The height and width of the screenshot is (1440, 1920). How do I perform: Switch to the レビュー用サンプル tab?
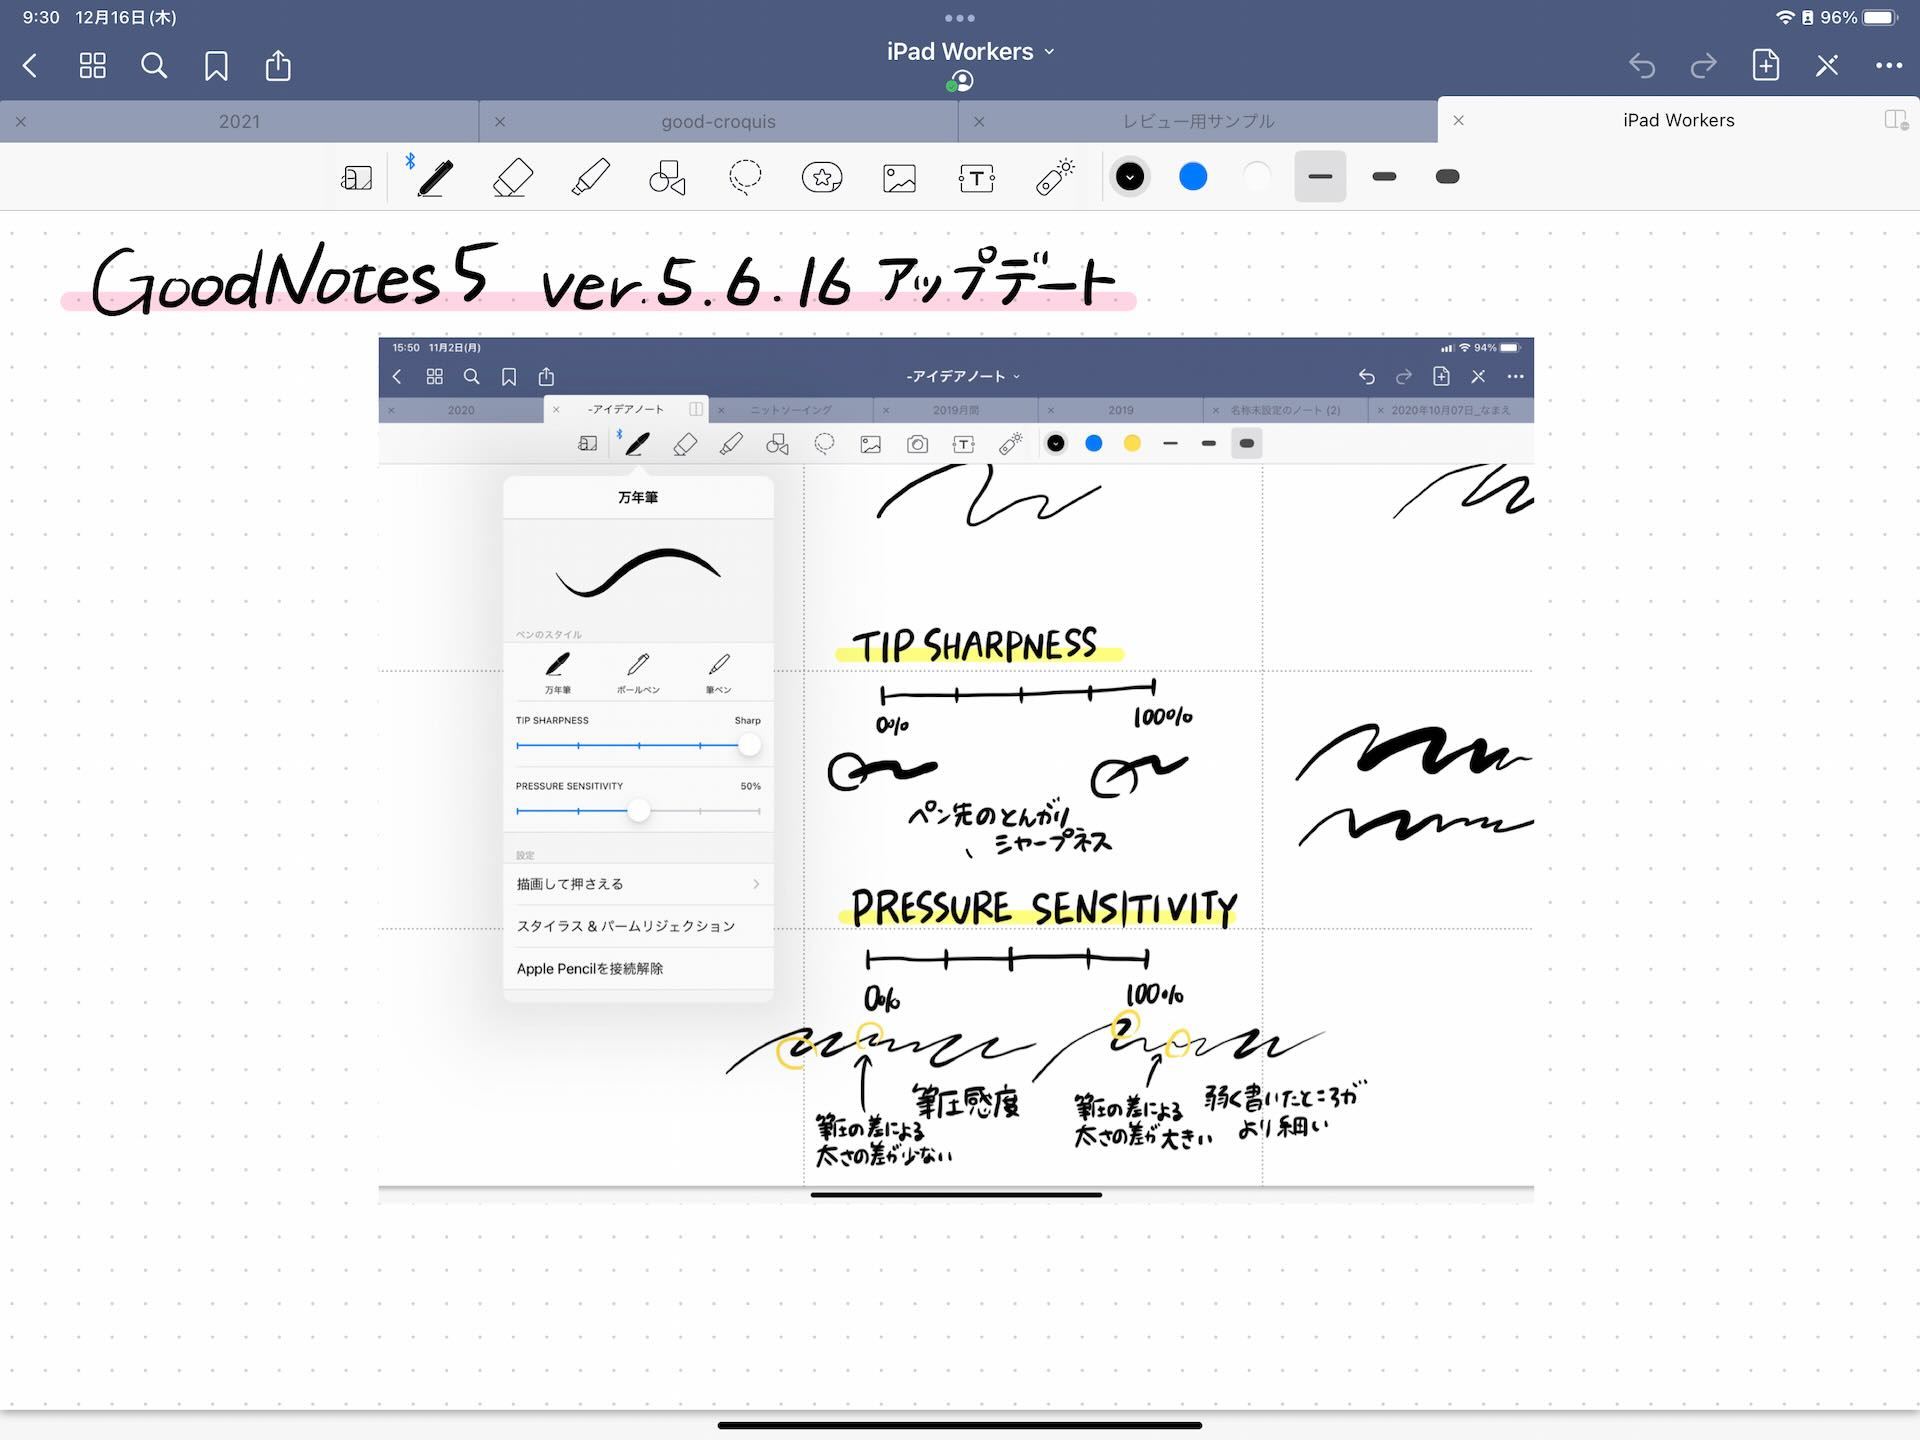tap(1198, 121)
